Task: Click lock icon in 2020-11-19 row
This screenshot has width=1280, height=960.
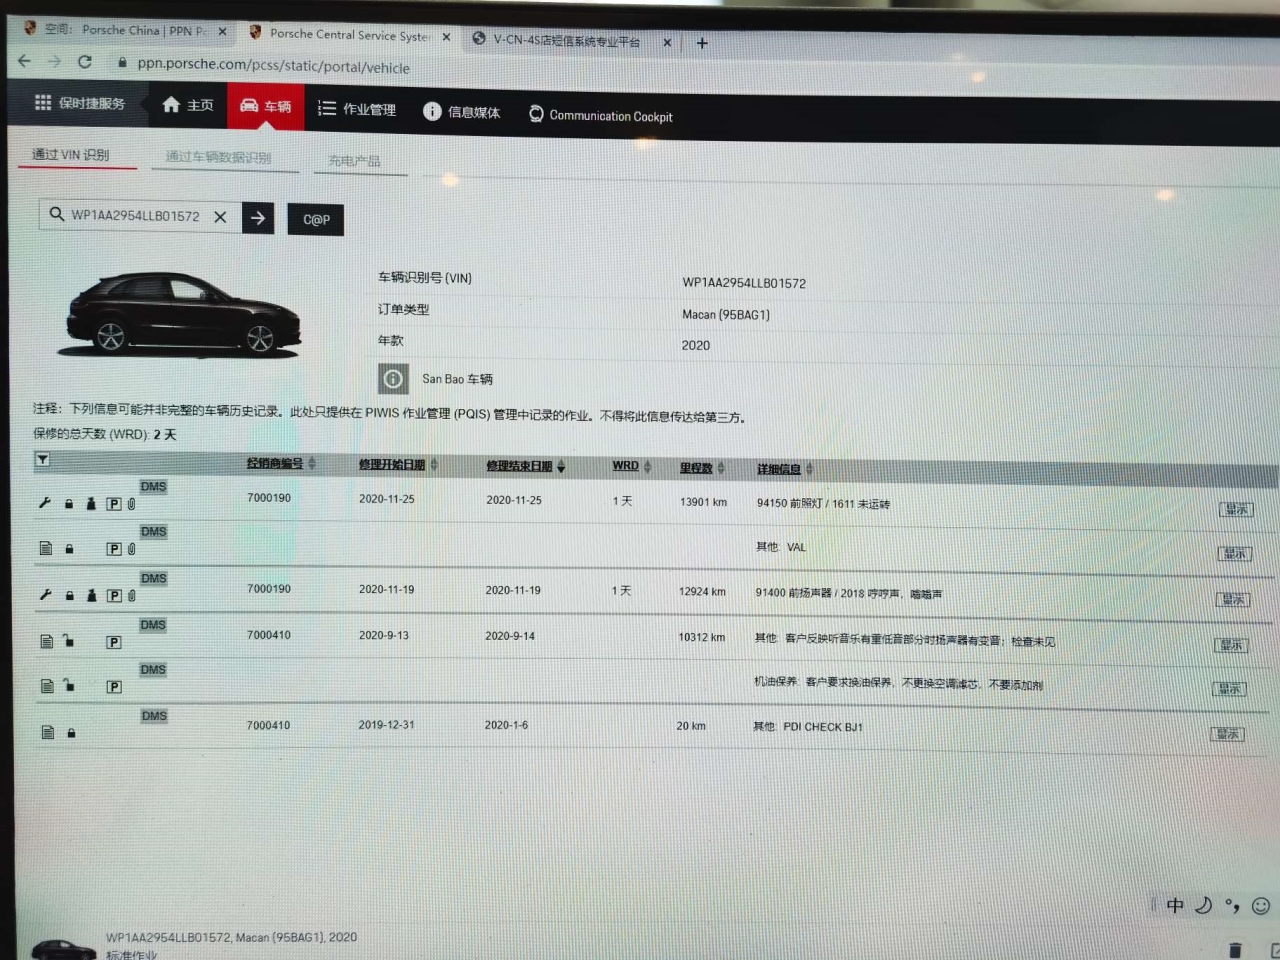Action: [x=70, y=595]
